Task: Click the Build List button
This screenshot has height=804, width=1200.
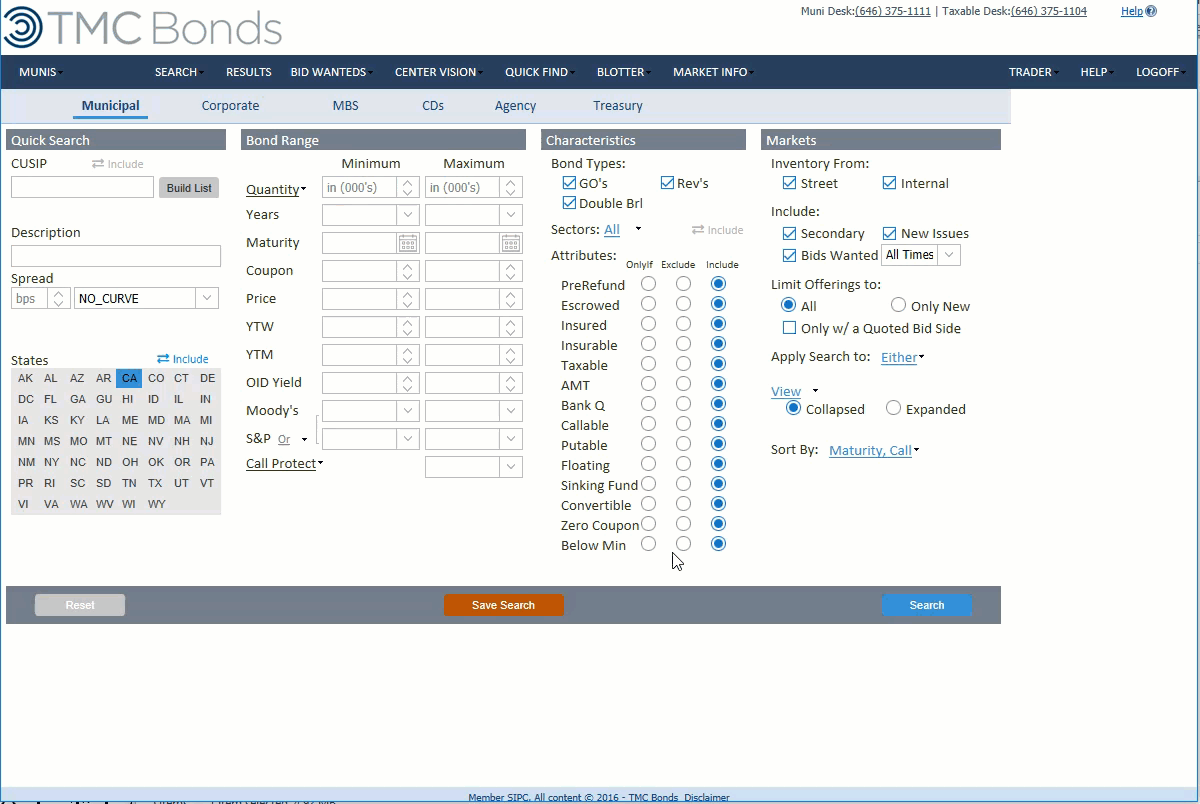Action: click(189, 188)
